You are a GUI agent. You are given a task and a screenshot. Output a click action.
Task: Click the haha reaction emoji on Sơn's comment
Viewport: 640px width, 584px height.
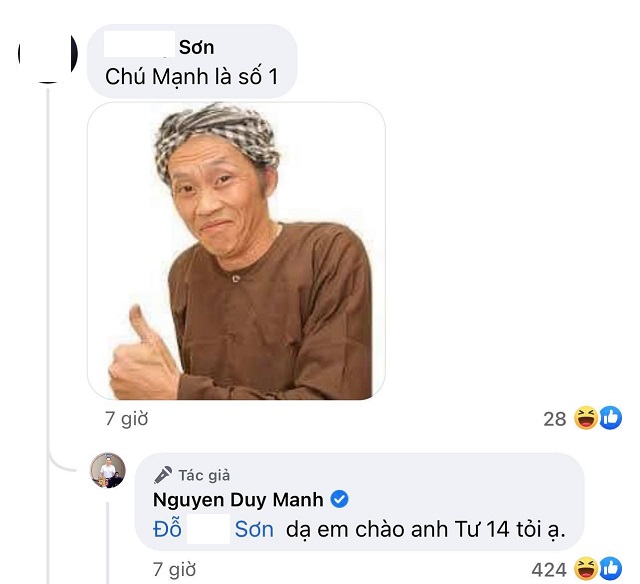[x=586, y=419]
